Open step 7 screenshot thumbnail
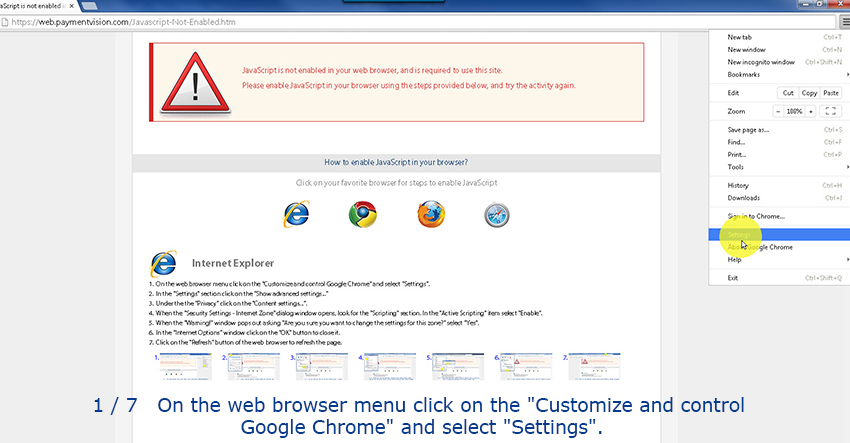The width and height of the screenshot is (850, 443). click(x=594, y=367)
